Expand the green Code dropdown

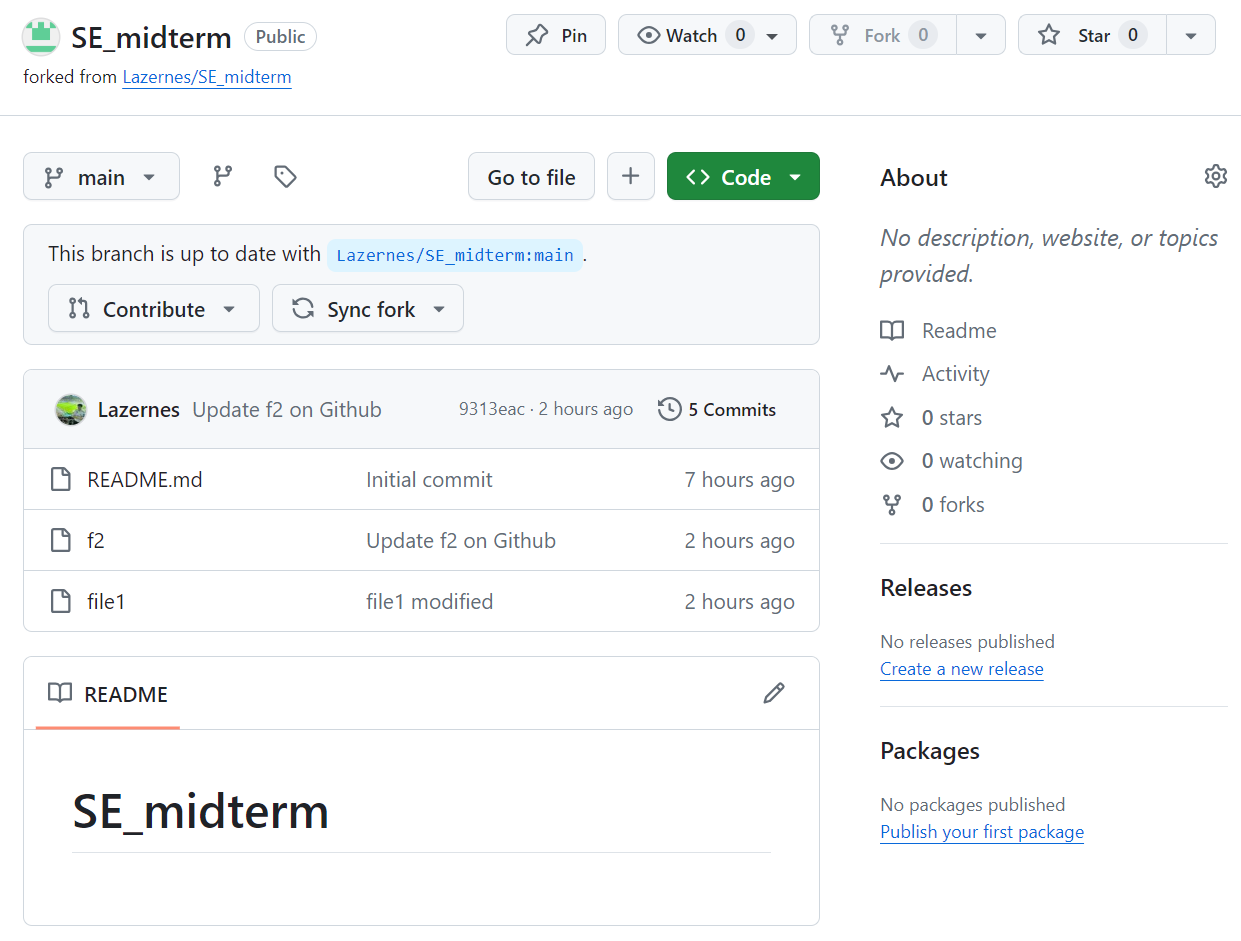(x=743, y=177)
